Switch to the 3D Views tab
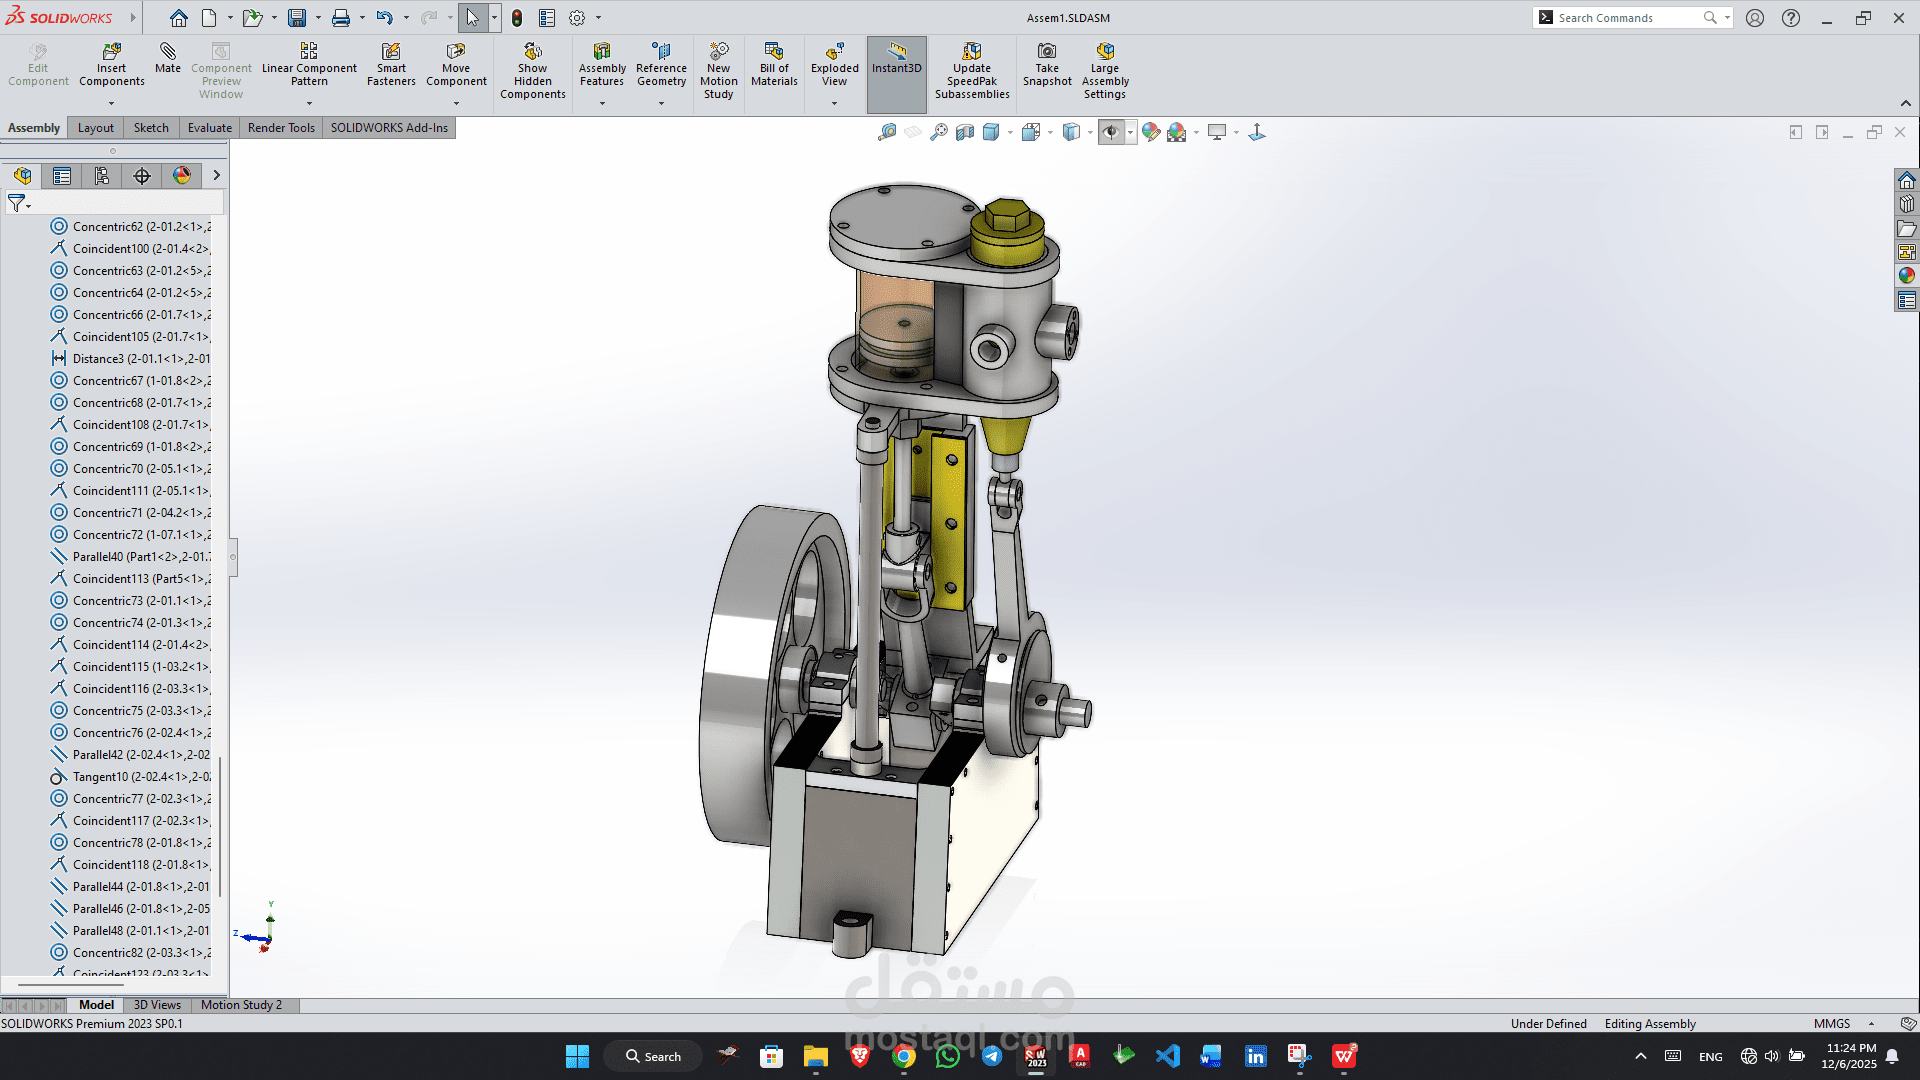This screenshot has width=1920, height=1080. (157, 1005)
